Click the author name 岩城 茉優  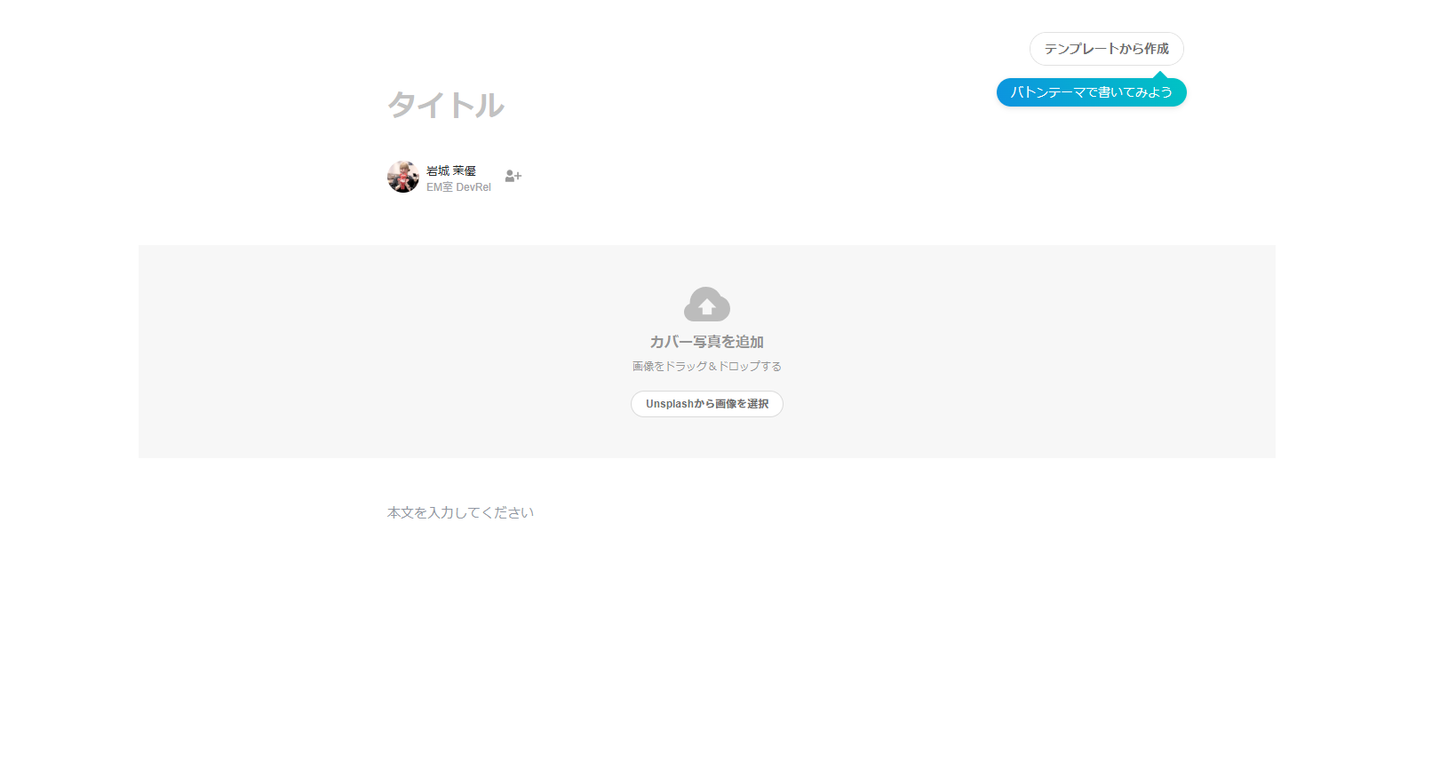[x=451, y=171]
